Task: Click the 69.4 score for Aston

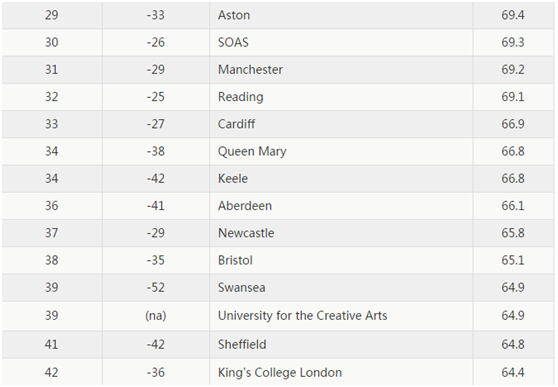Action: tap(513, 15)
